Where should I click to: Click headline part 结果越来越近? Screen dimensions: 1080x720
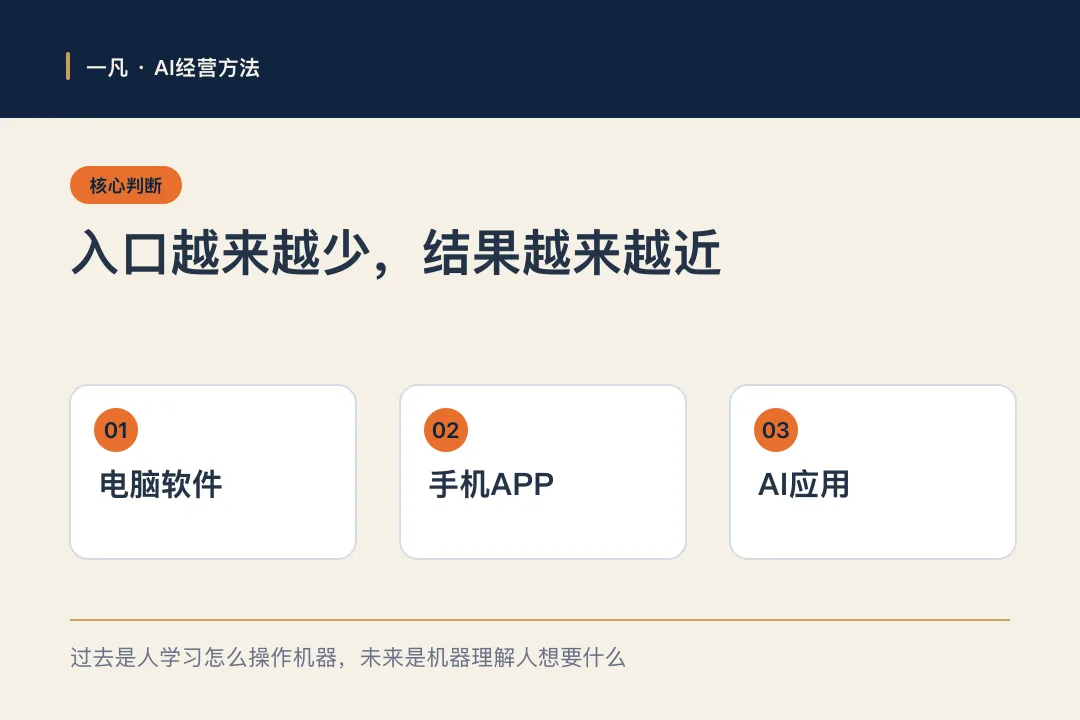(572, 252)
